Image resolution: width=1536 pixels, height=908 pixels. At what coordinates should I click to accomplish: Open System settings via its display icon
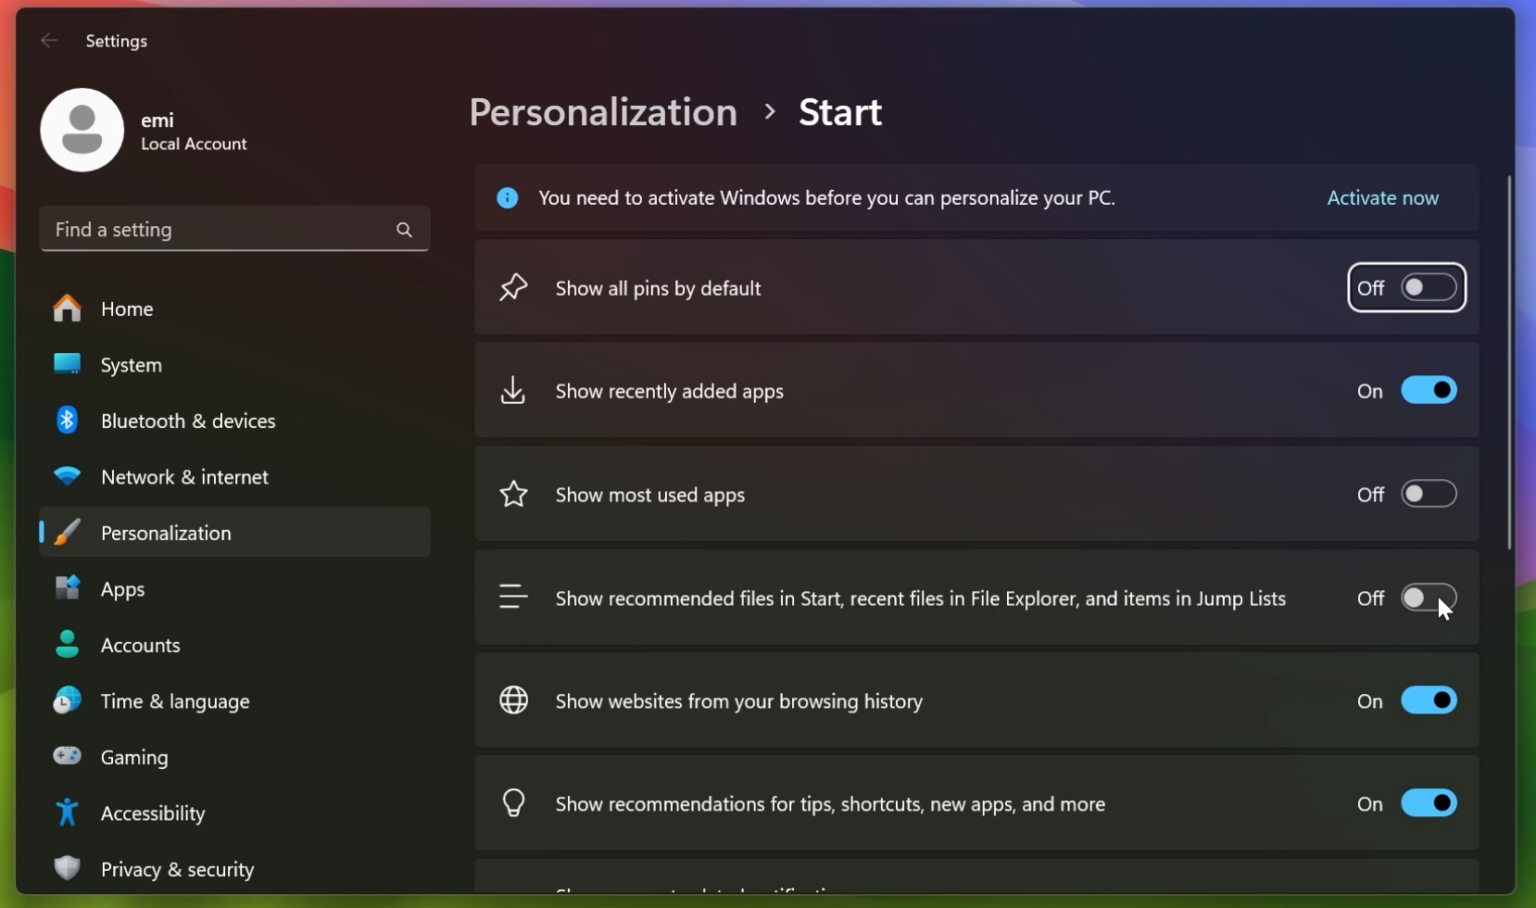66,364
